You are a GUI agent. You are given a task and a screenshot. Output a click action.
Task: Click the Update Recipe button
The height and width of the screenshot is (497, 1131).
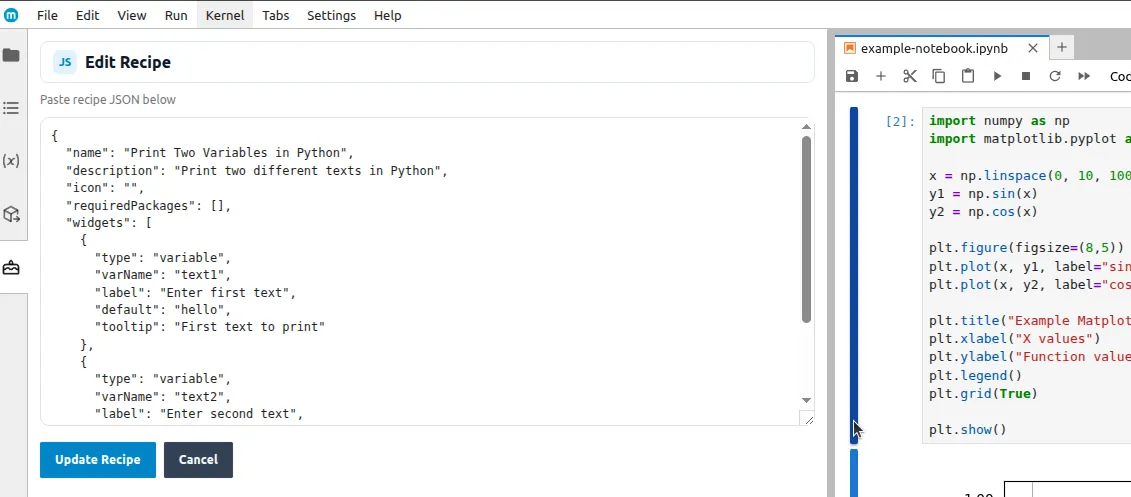97,459
